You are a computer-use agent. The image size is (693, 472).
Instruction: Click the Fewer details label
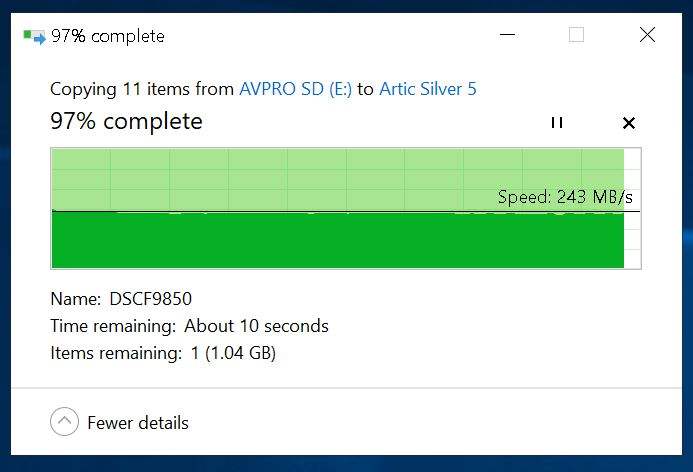(138, 423)
